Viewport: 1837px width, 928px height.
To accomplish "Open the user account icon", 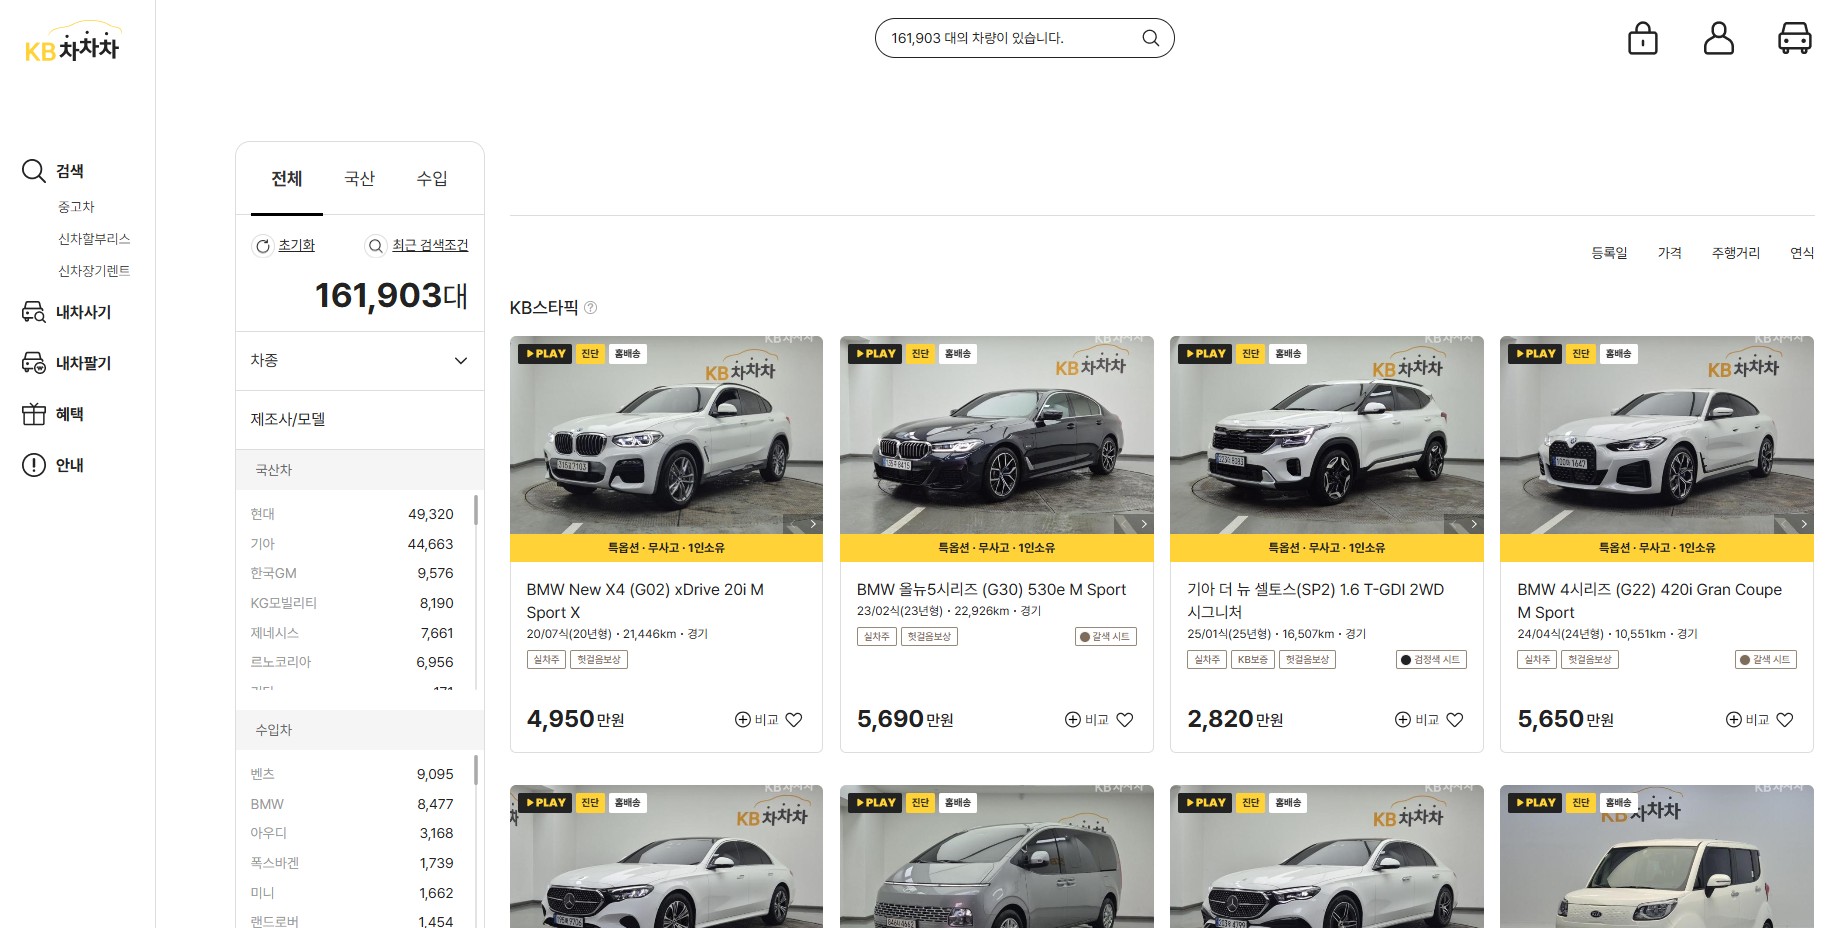I will pyautogui.click(x=1719, y=38).
